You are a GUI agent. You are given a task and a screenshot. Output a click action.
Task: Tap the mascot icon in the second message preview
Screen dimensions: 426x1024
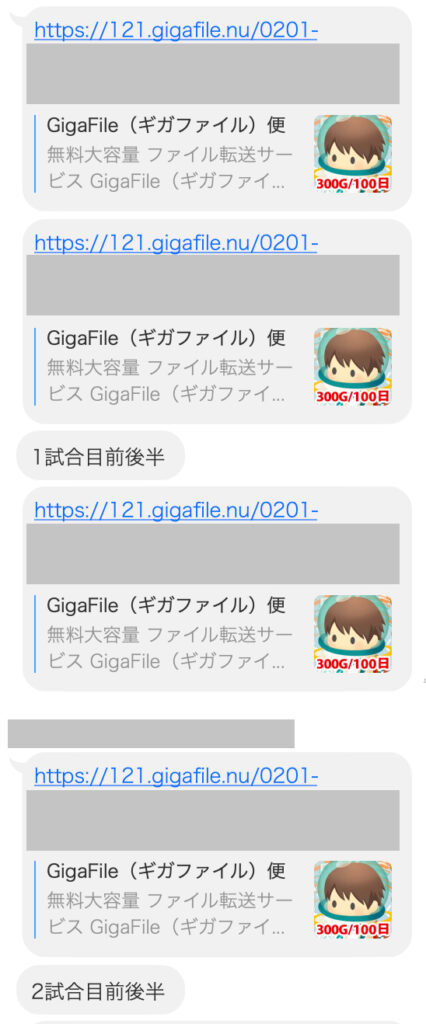353,366
